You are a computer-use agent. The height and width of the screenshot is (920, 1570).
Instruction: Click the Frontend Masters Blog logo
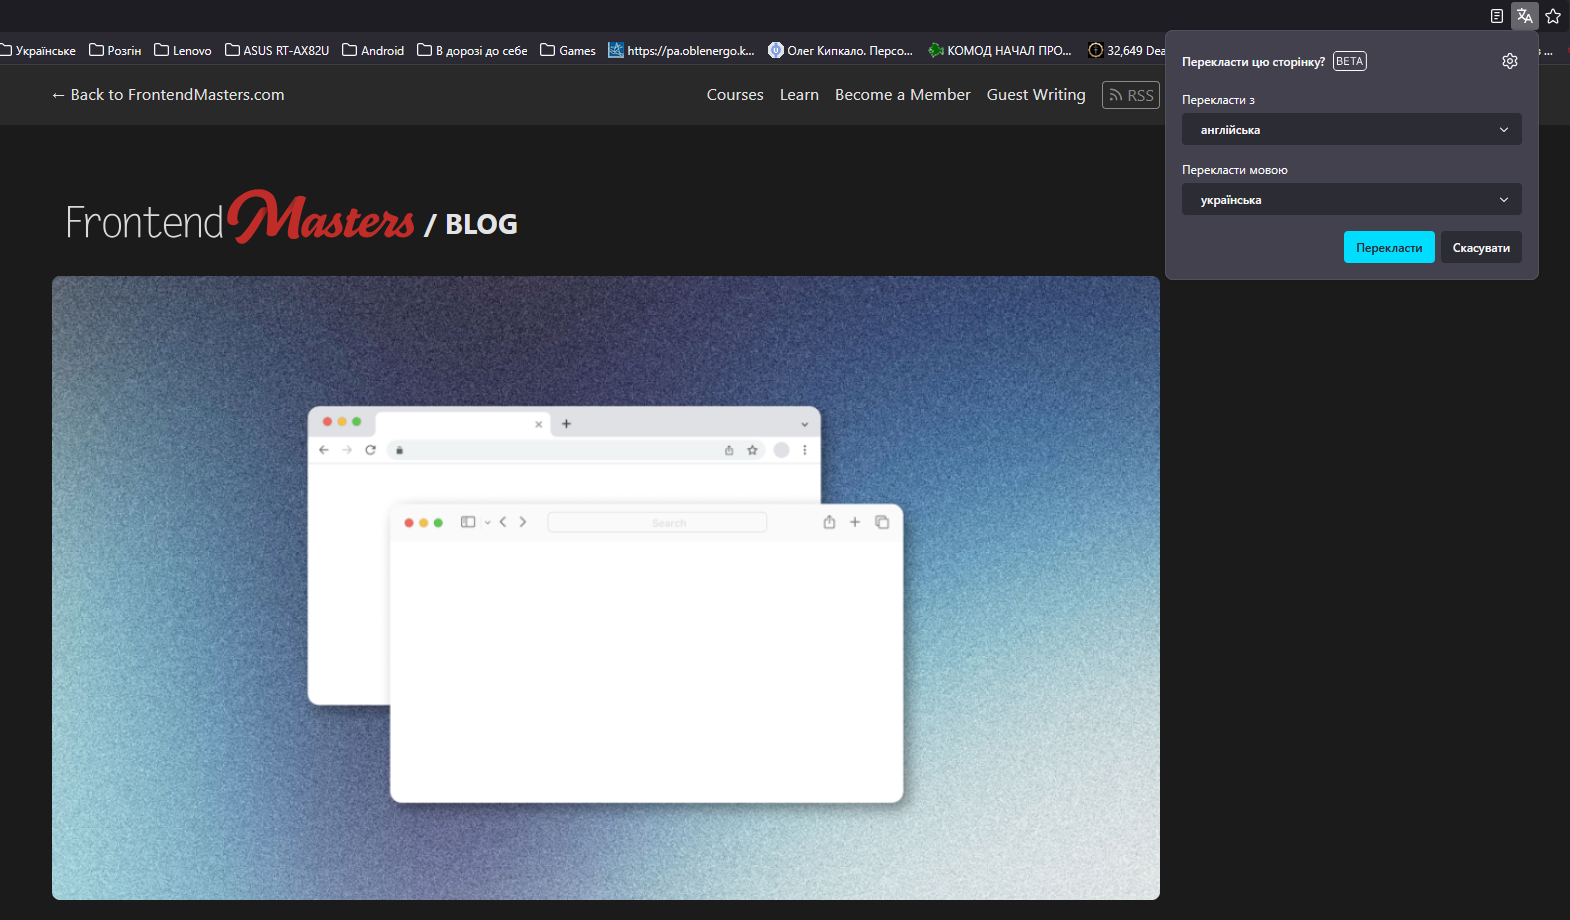point(291,218)
